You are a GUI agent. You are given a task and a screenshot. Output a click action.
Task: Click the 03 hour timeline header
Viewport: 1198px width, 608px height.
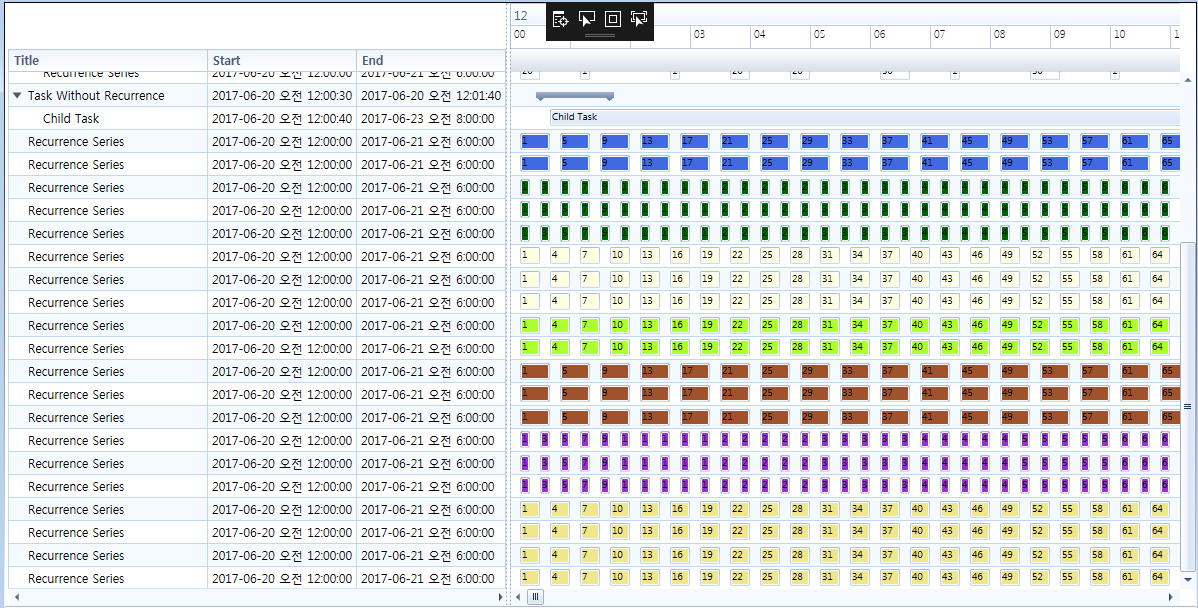click(x=720, y=37)
